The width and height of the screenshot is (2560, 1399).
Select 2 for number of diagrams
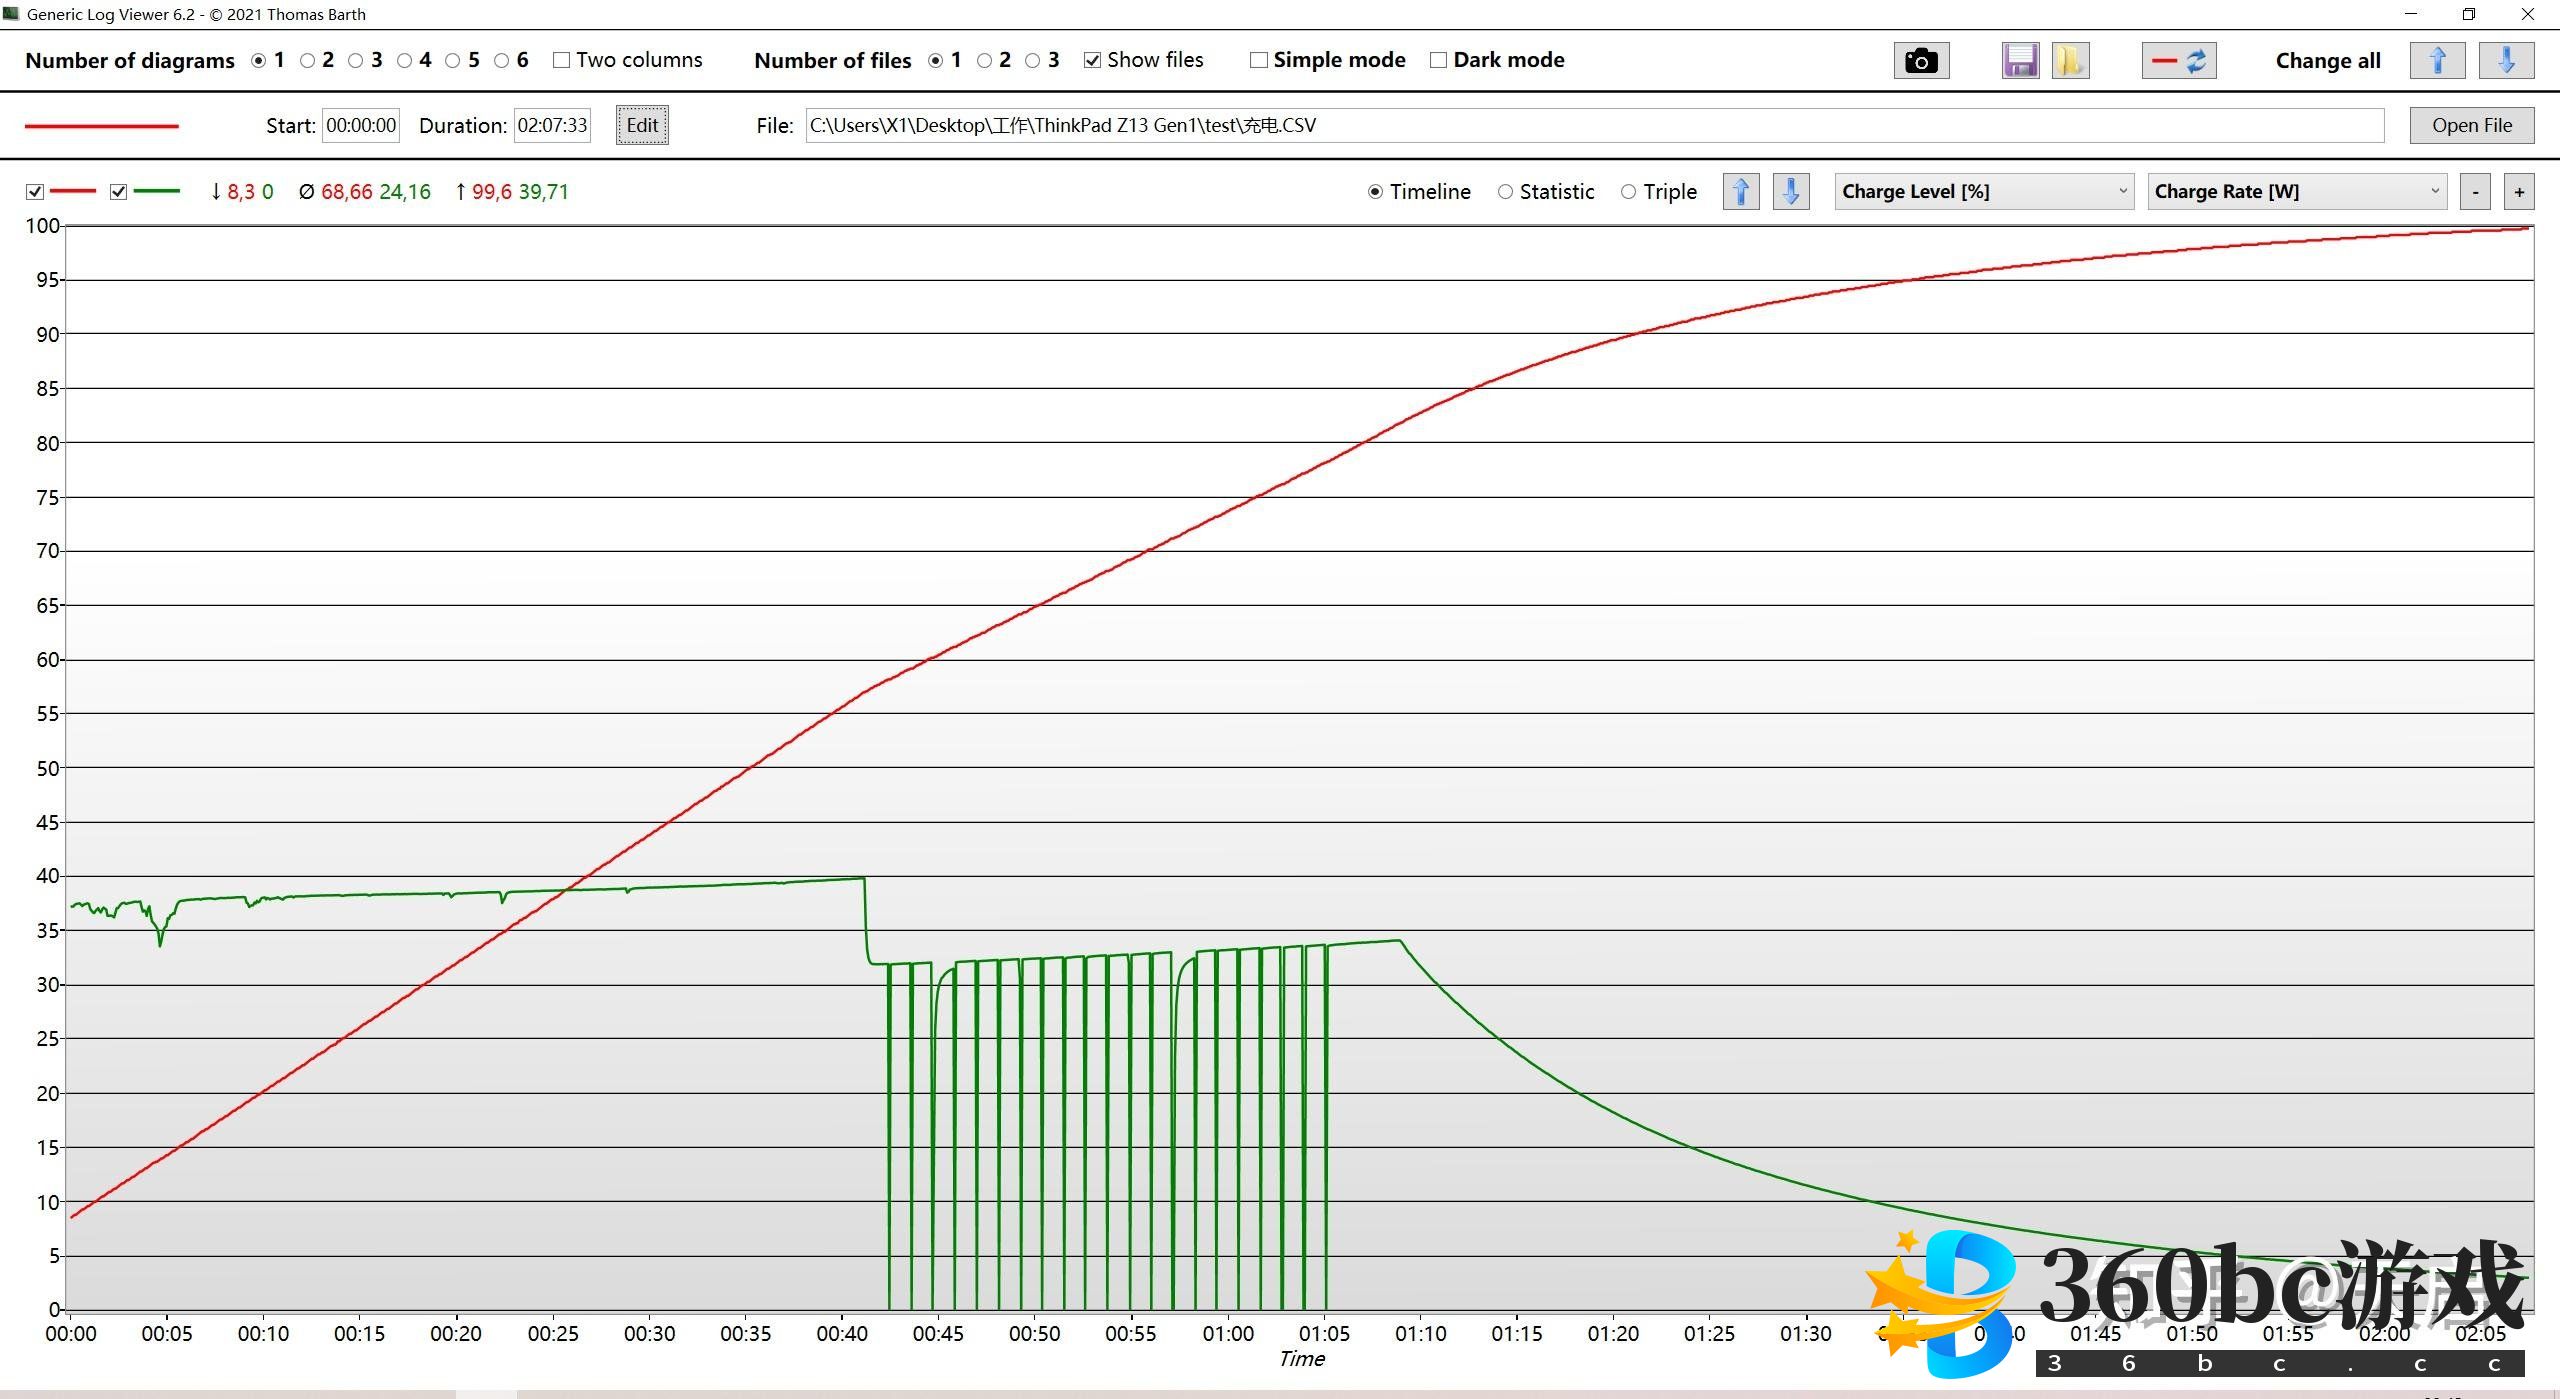(308, 61)
